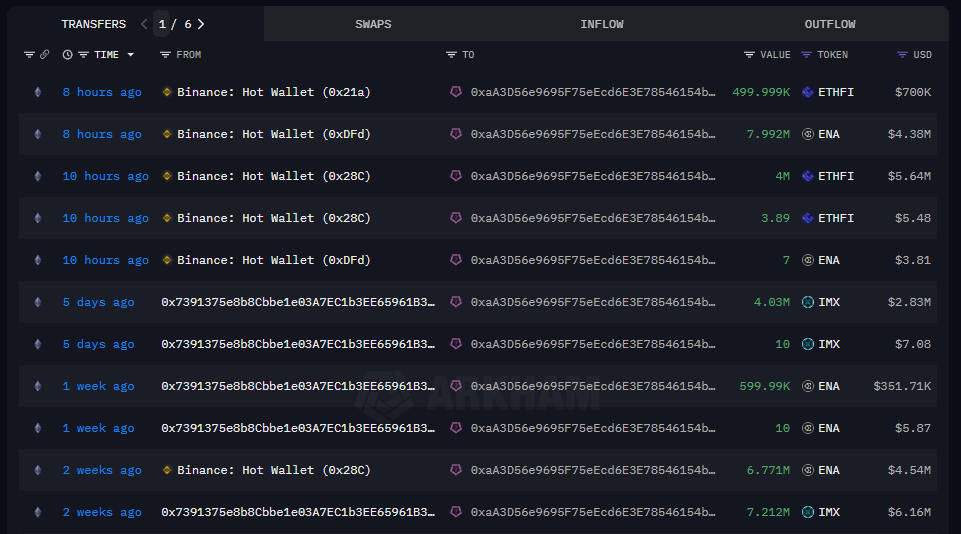This screenshot has height=534, width=961.
Task: Open the INFLOW tab
Action: pos(601,24)
